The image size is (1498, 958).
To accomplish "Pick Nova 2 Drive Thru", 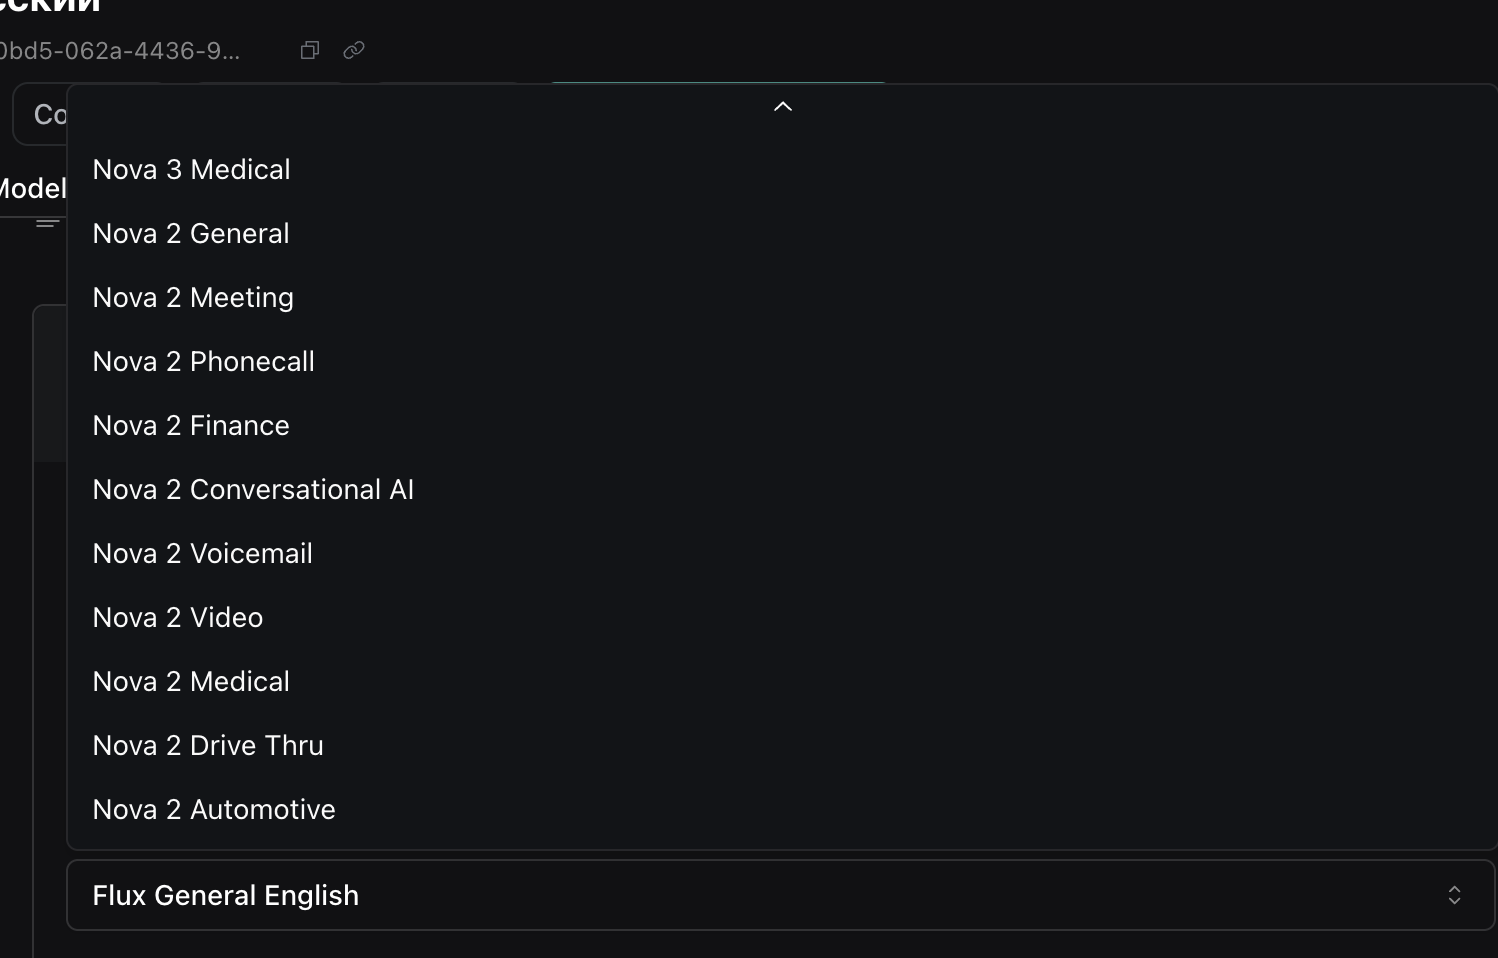I will (208, 746).
